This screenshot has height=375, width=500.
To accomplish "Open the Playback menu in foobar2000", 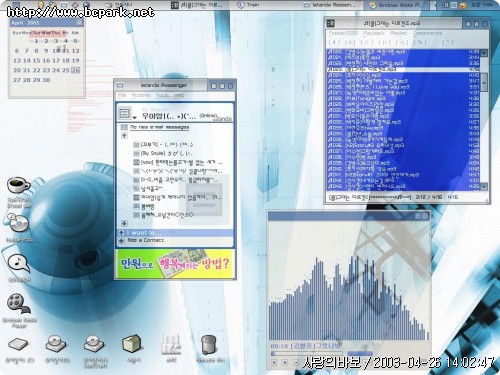I will pyautogui.click(x=374, y=33).
